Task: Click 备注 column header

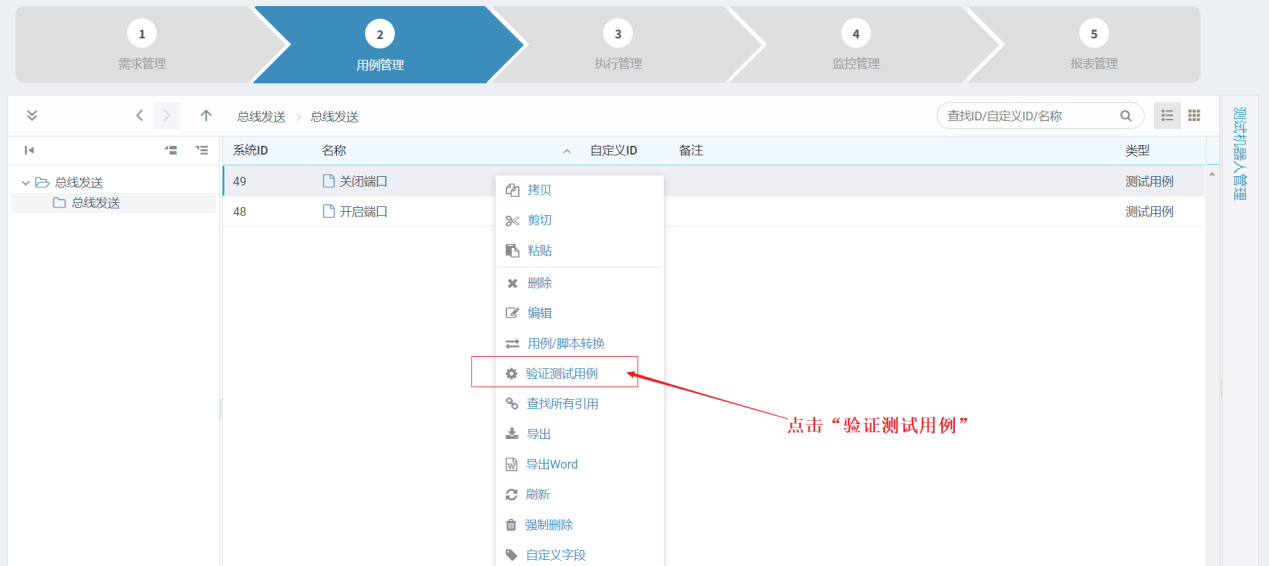Action: [691, 151]
